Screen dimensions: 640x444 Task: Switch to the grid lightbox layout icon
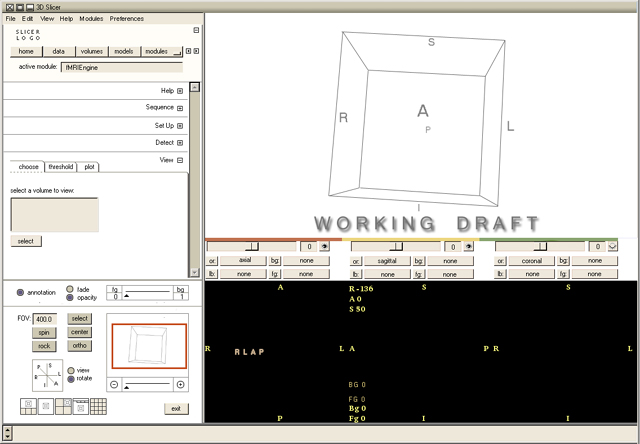99,406
